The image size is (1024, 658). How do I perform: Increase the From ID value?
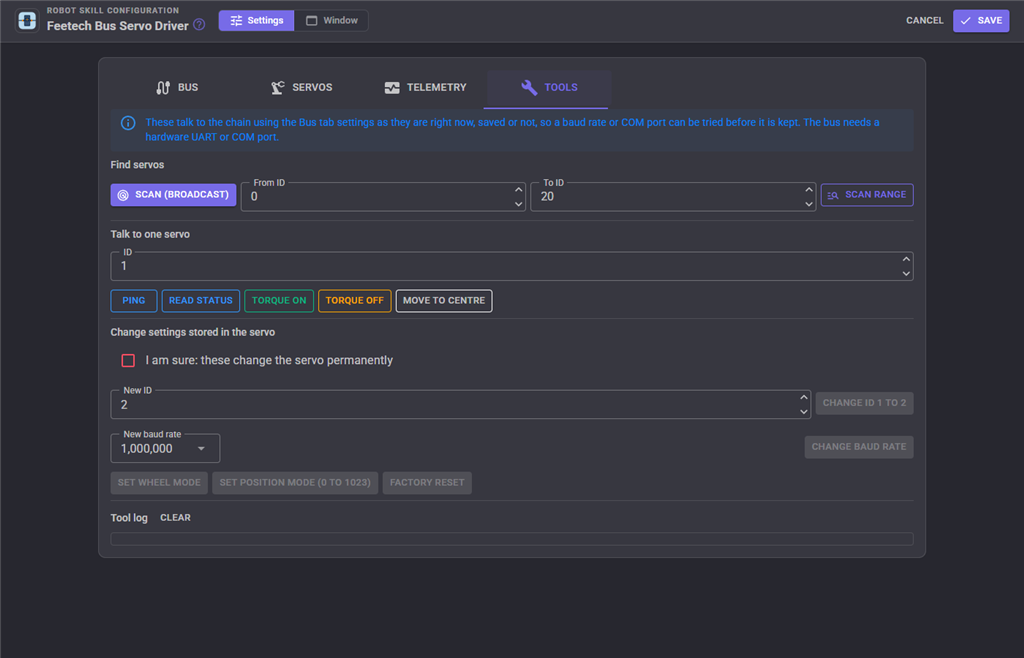[x=519, y=189]
